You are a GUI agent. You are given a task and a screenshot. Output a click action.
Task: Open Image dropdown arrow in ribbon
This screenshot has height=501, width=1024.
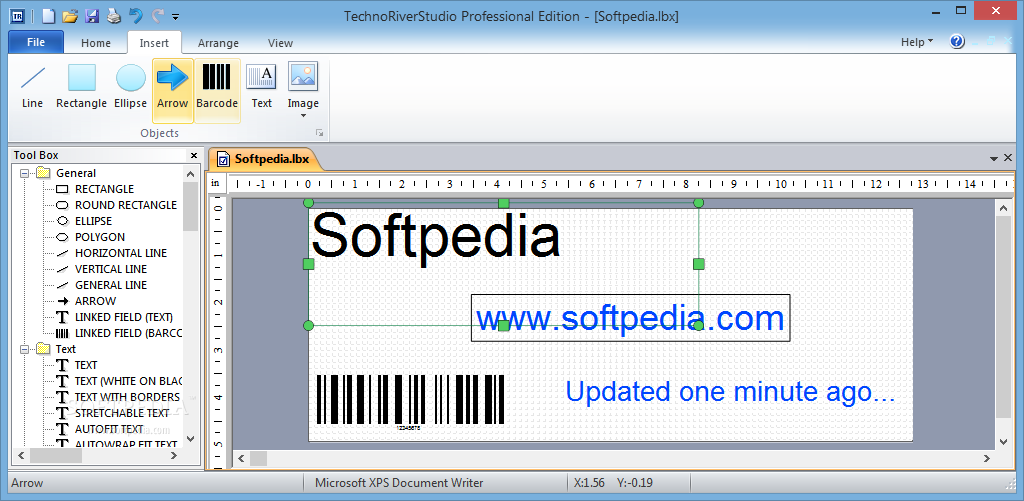point(303,116)
